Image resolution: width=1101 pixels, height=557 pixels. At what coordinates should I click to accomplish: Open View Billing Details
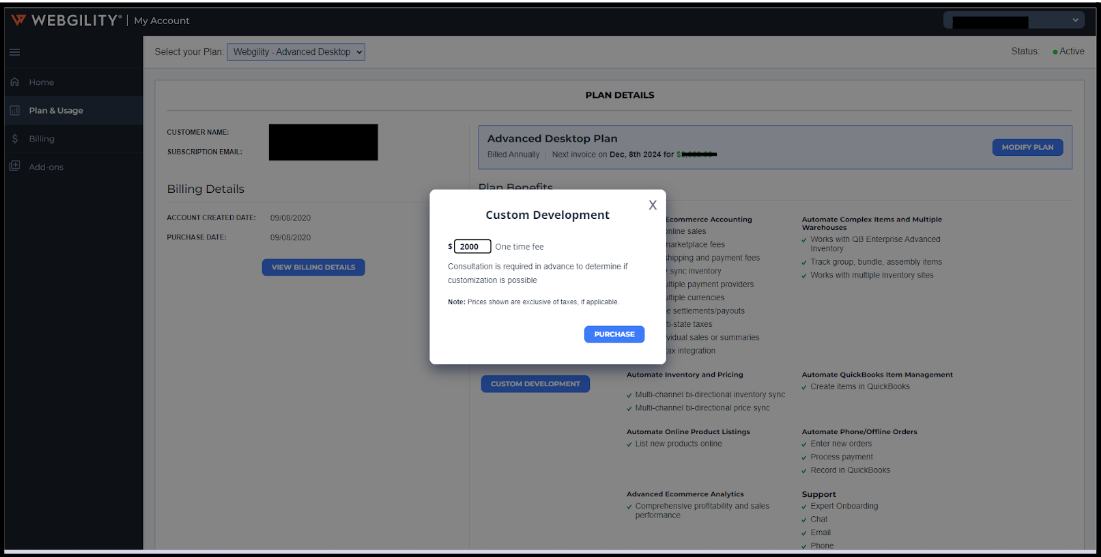pyautogui.click(x=313, y=267)
